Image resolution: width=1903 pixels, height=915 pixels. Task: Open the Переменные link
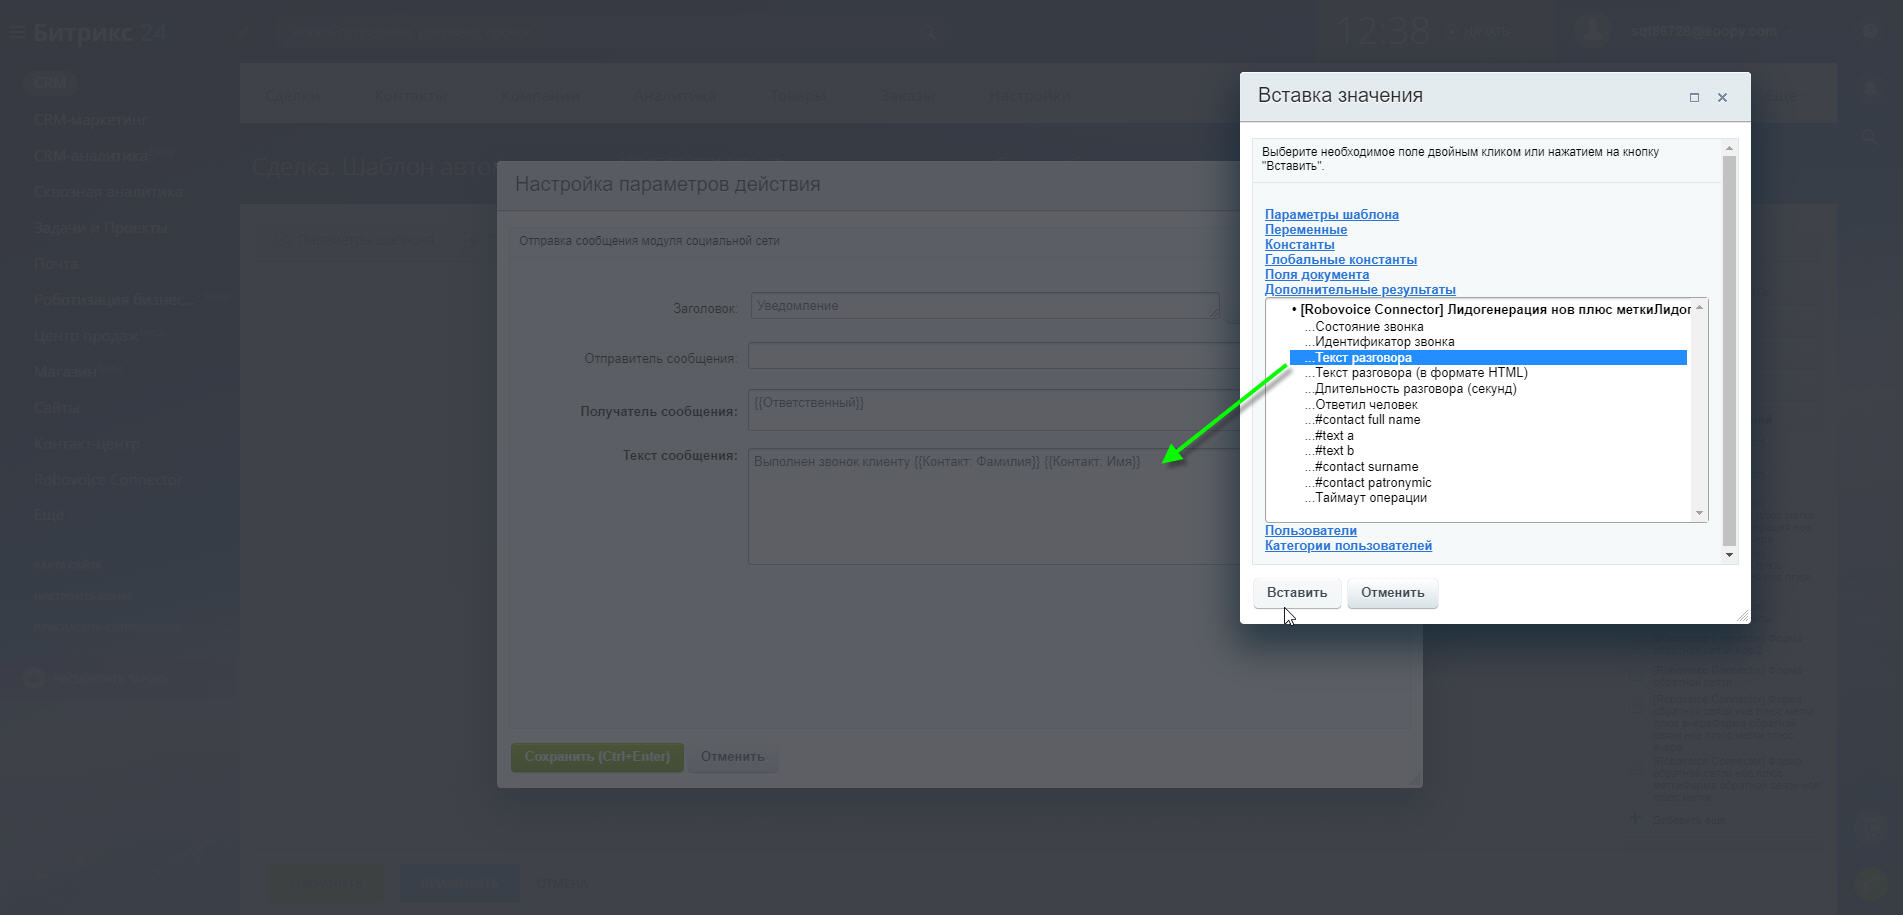(1305, 229)
